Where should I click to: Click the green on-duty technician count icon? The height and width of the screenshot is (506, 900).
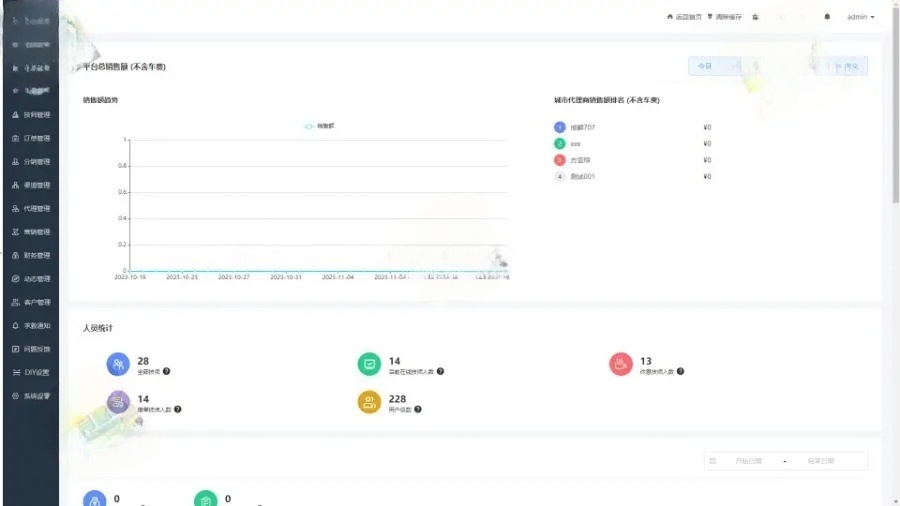coord(369,364)
